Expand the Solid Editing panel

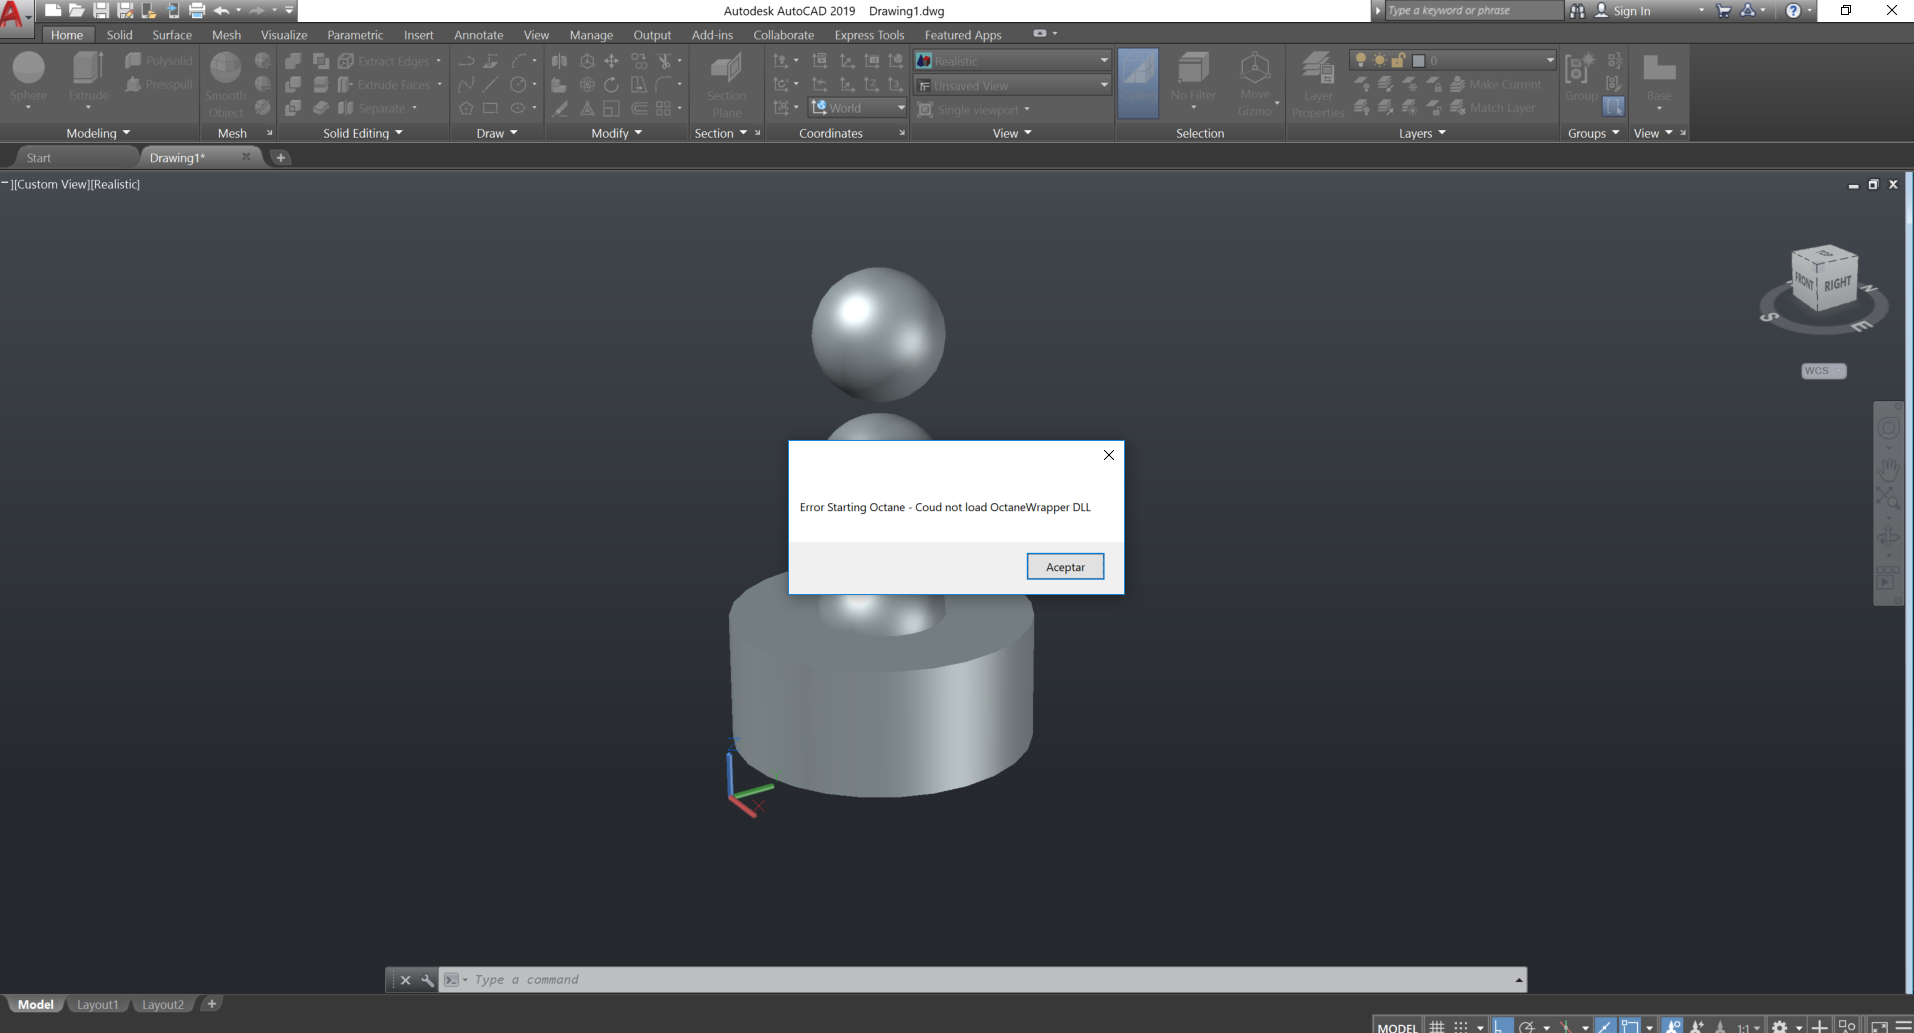coord(363,133)
